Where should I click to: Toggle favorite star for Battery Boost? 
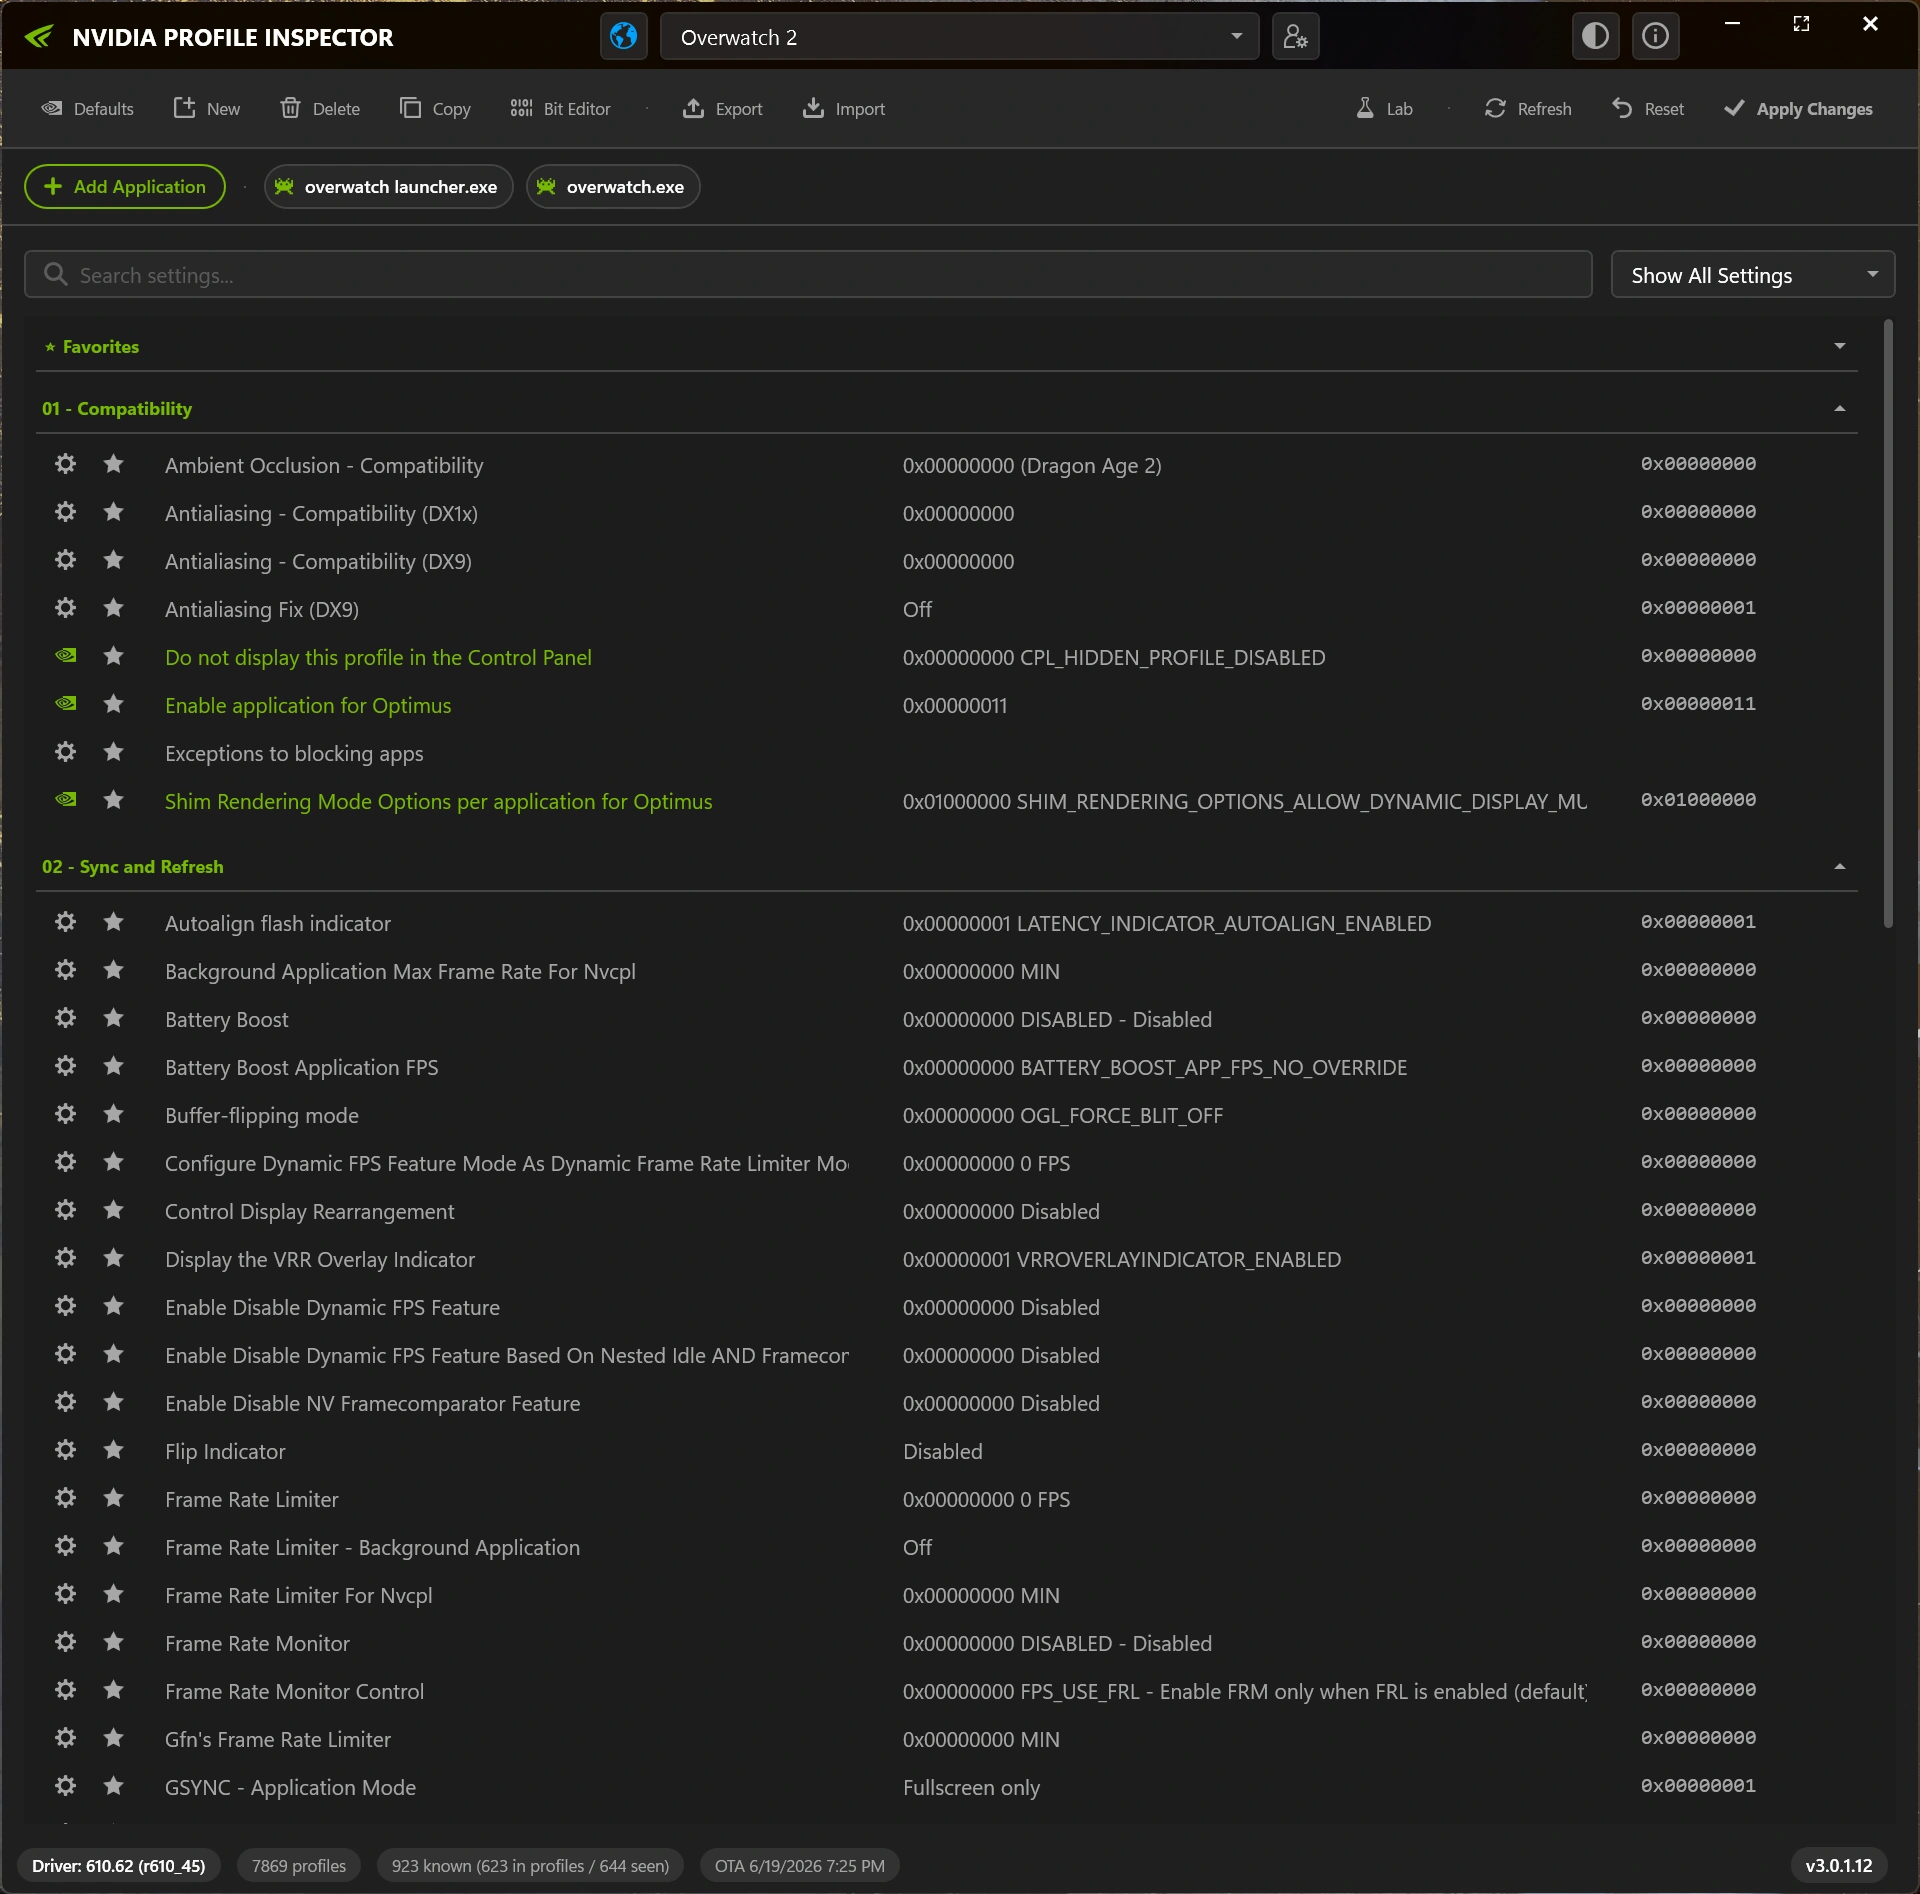pos(114,1018)
